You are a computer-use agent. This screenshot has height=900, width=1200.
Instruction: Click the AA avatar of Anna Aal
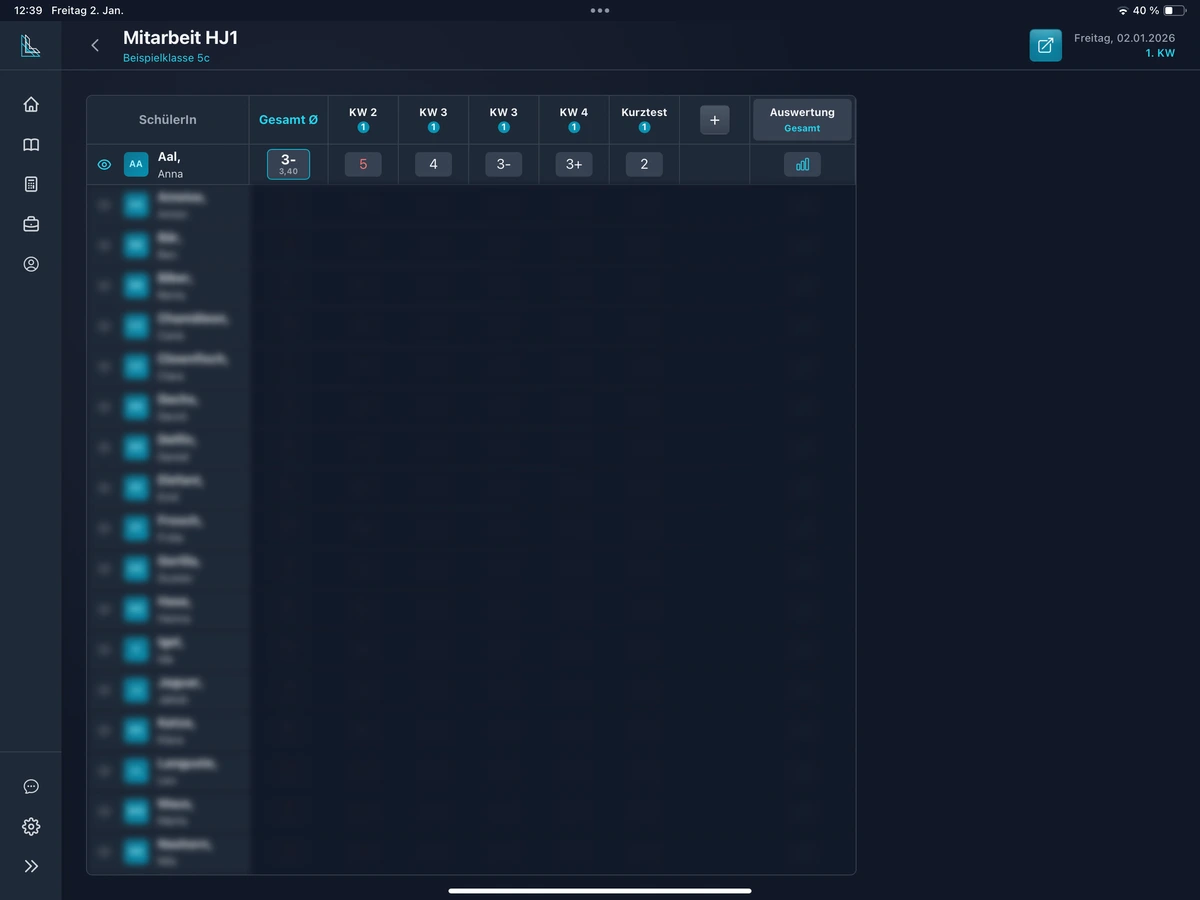136,164
